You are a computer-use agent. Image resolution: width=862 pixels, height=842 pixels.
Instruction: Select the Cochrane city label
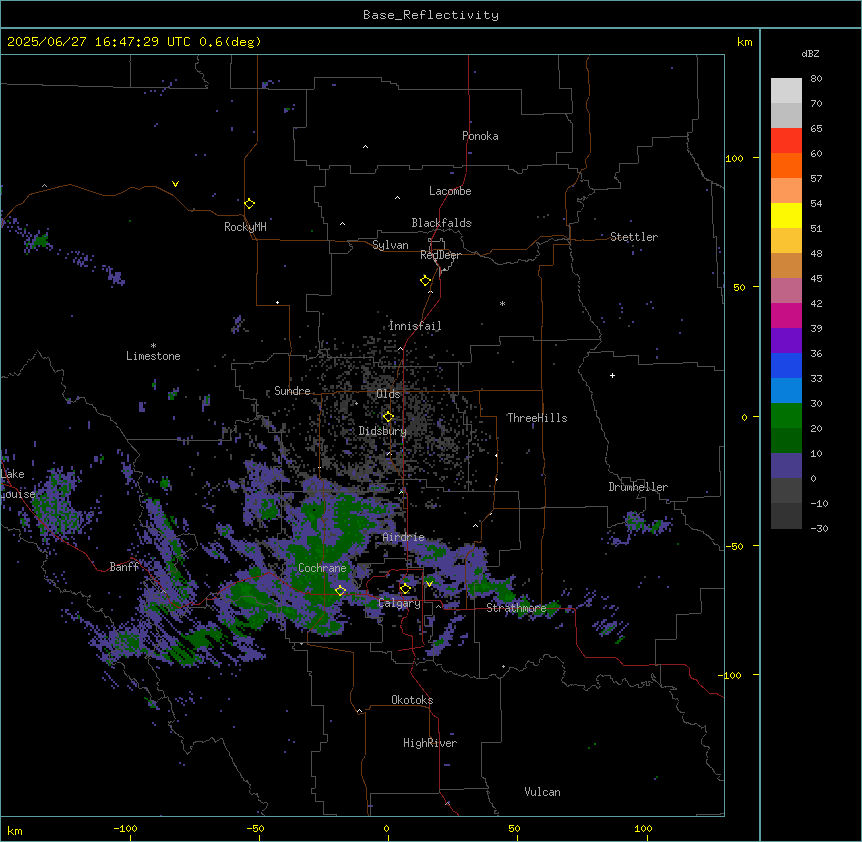[x=322, y=568]
